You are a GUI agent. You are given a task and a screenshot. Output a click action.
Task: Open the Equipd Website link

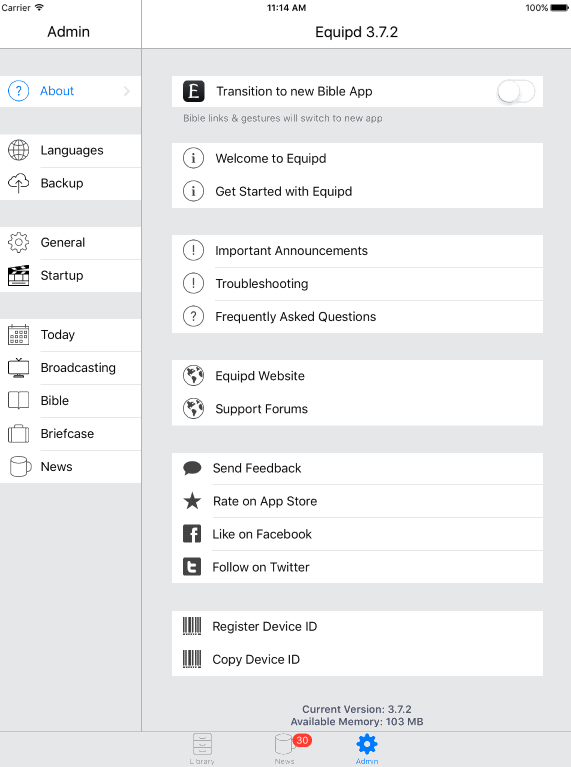click(x=357, y=376)
